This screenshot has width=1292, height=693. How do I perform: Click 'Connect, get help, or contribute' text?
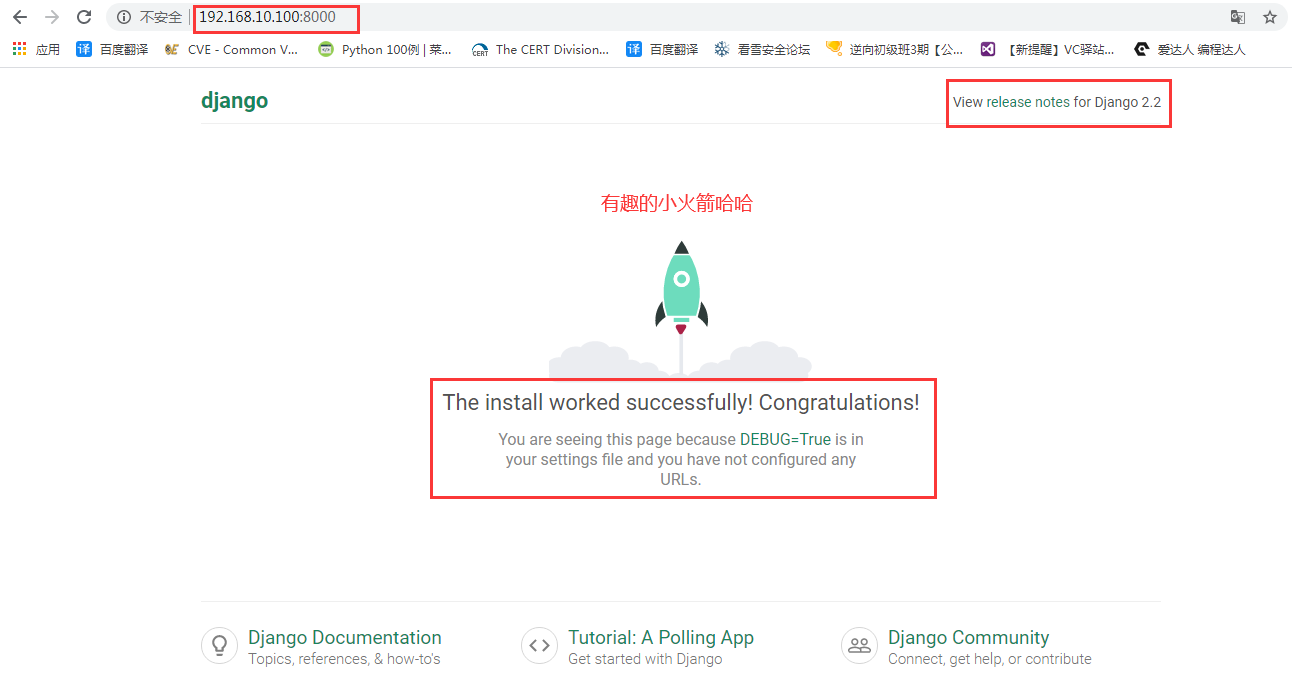990,659
